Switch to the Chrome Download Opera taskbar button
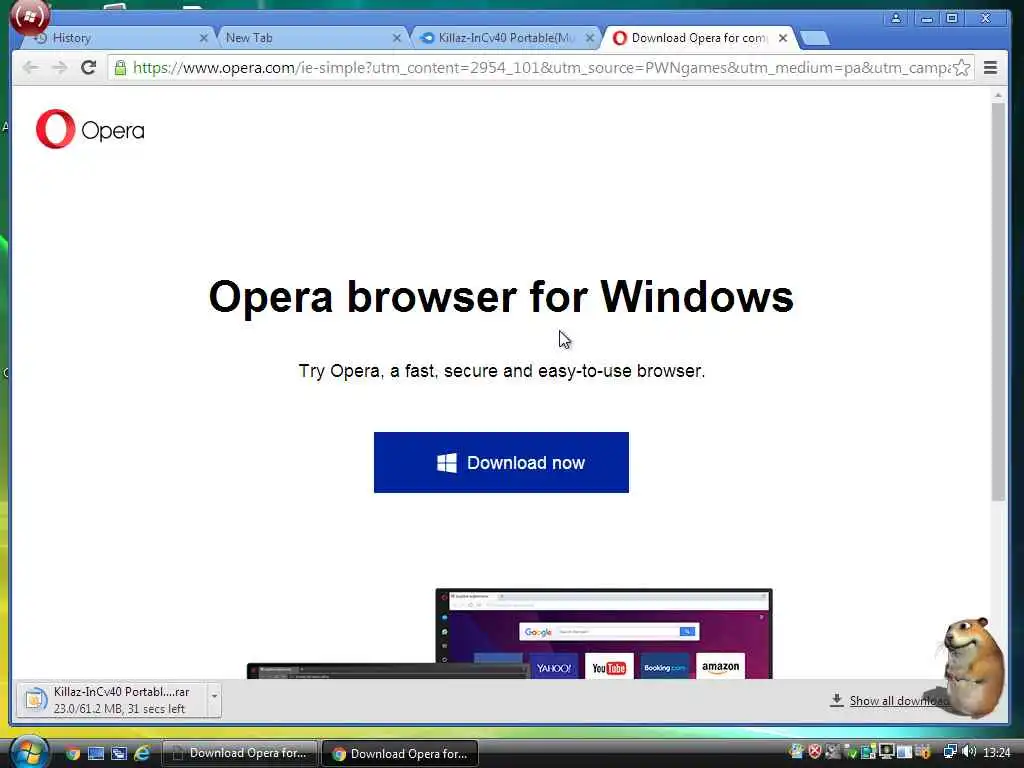 pos(400,754)
